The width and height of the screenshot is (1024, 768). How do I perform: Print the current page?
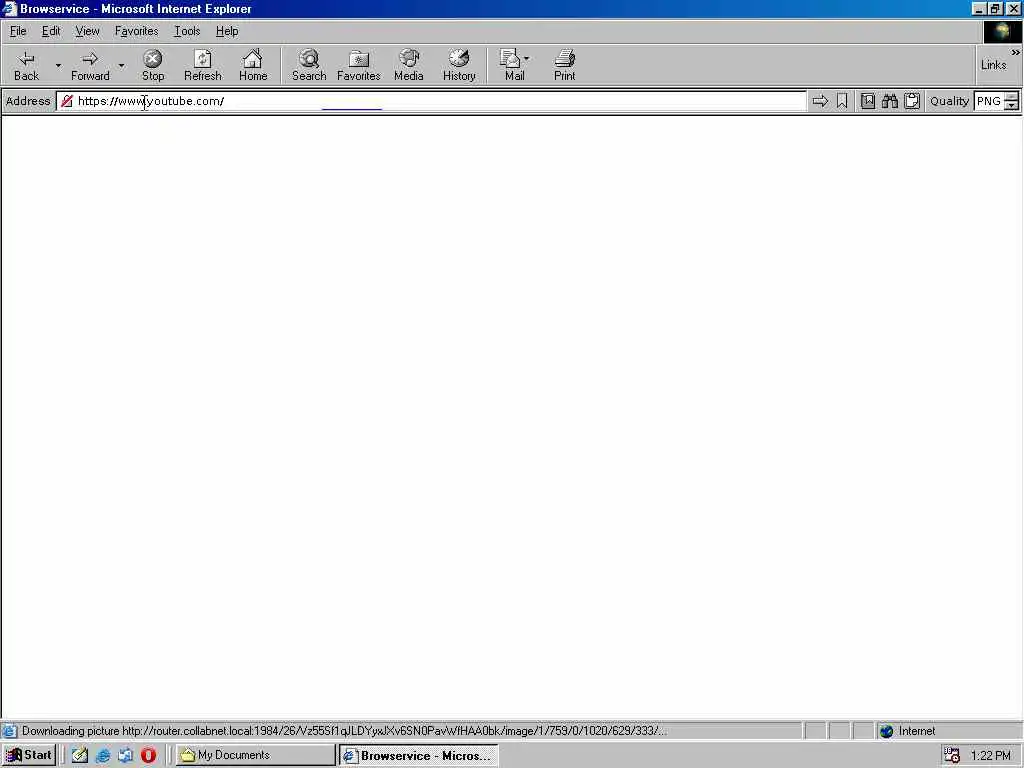[564, 65]
